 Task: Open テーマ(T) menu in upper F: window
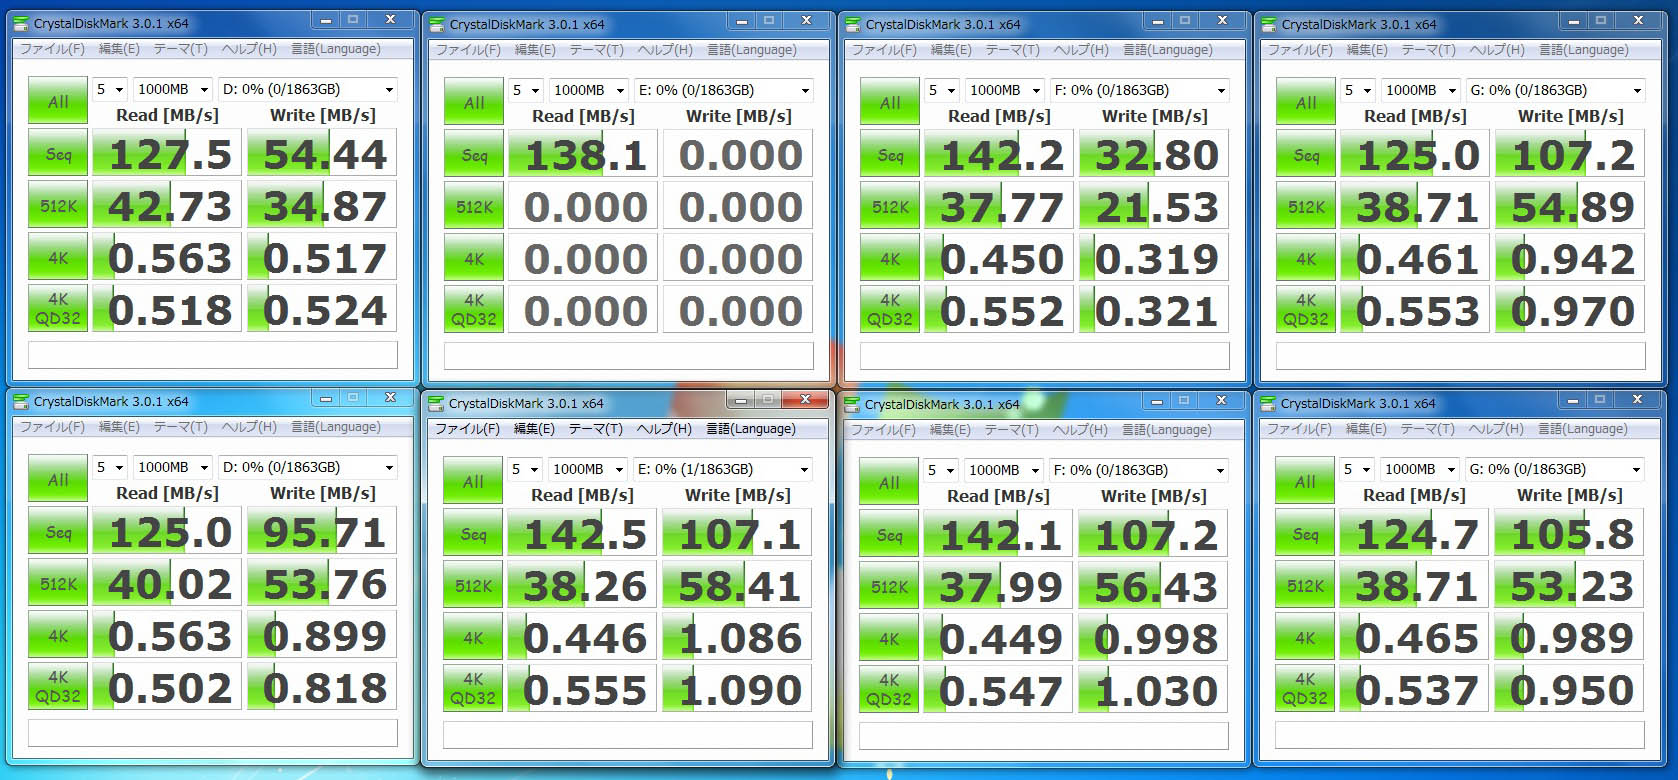1012,50
